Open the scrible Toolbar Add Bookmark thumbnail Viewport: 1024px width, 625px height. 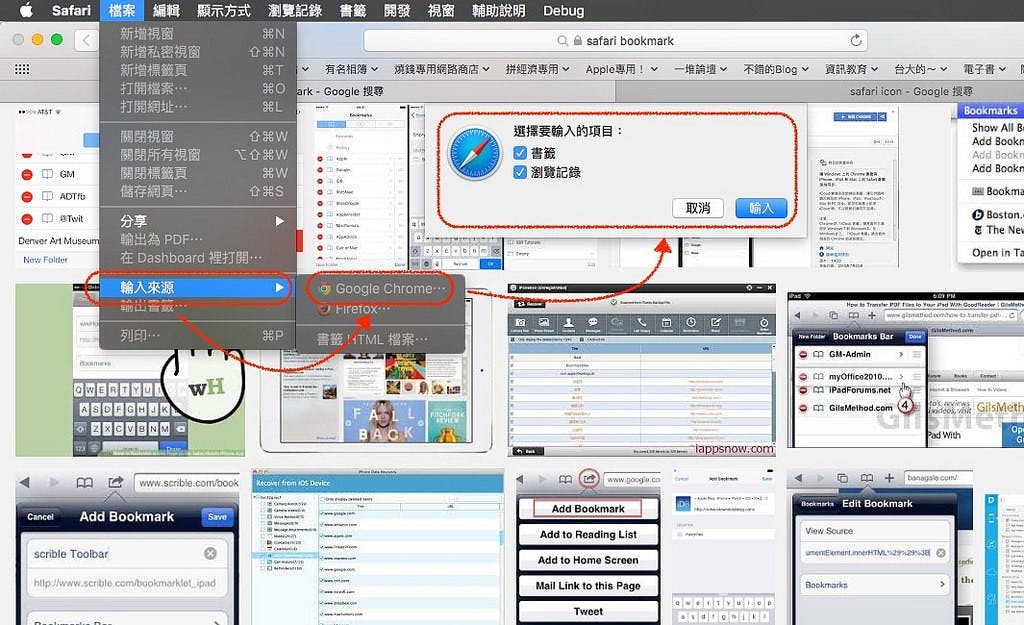[128, 549]
